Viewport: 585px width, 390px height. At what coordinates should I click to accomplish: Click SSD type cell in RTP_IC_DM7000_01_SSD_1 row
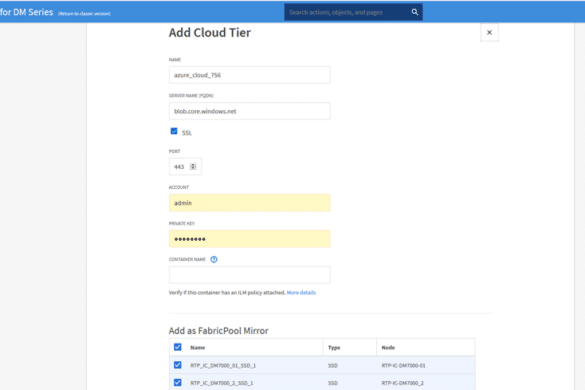pyautogui.click(x=333, y=365)
